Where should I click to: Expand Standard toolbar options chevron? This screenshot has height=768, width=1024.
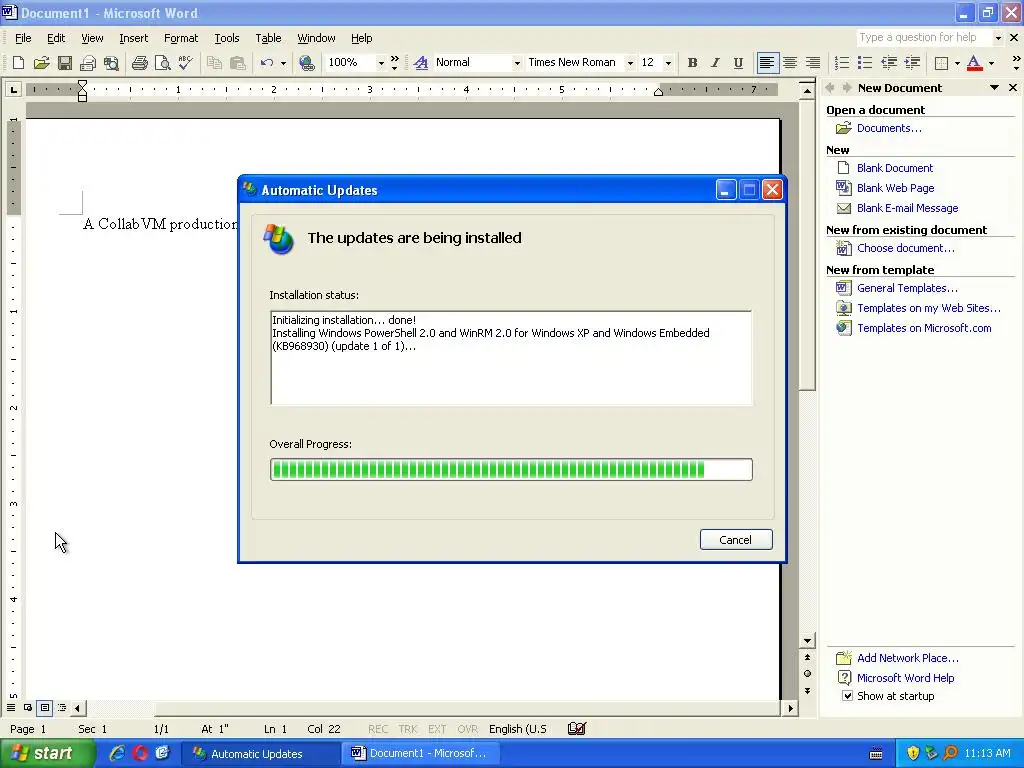click(x=394, y=63)
